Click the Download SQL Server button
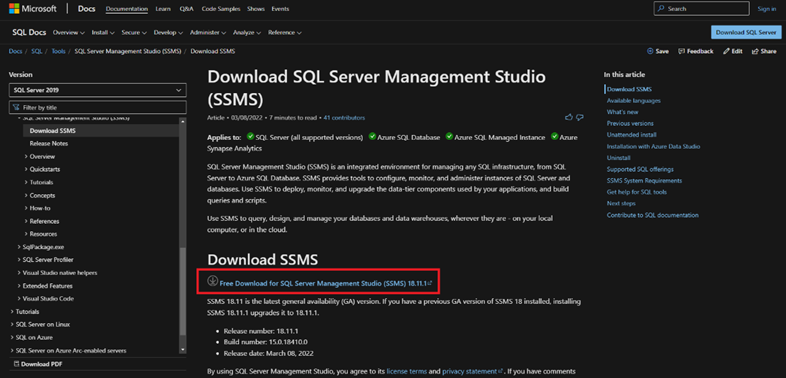Viewport: 786px width, 378px height. [x=745, y=32]
